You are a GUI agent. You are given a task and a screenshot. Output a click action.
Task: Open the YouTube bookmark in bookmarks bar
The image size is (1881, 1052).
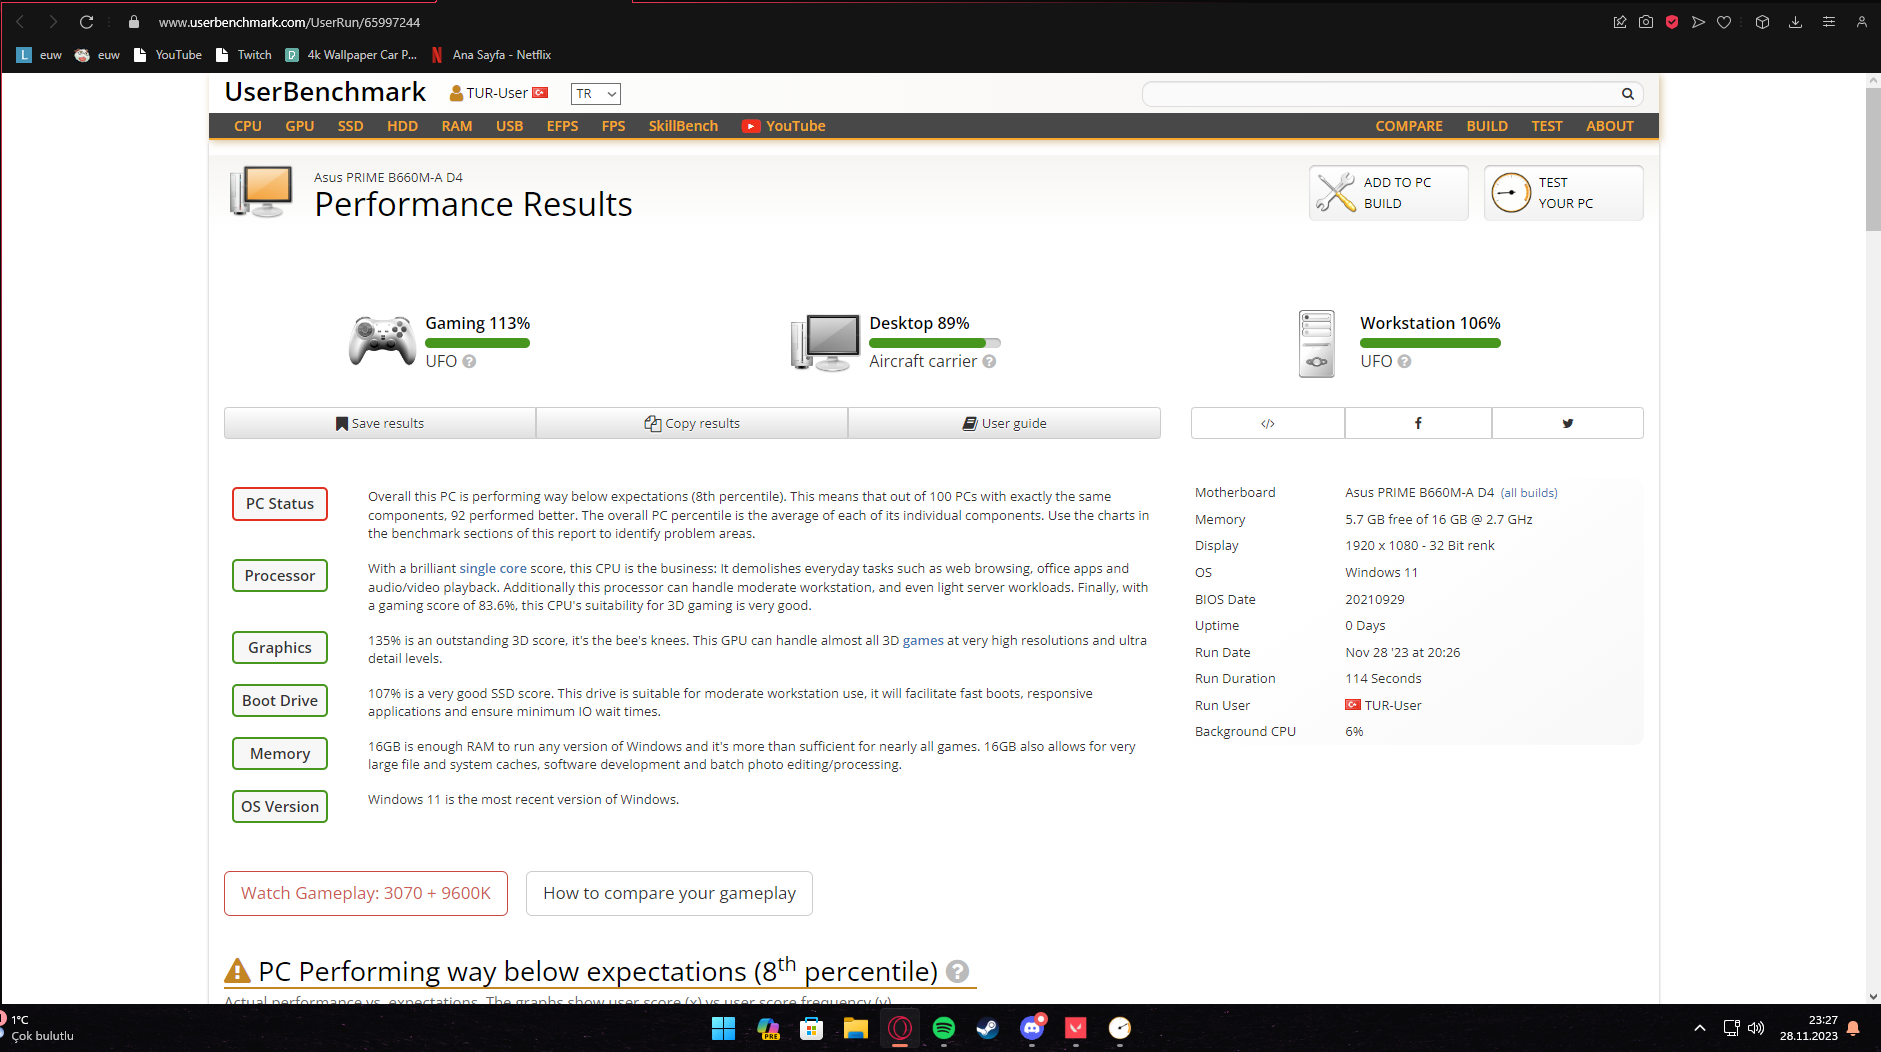pos(168,55)
